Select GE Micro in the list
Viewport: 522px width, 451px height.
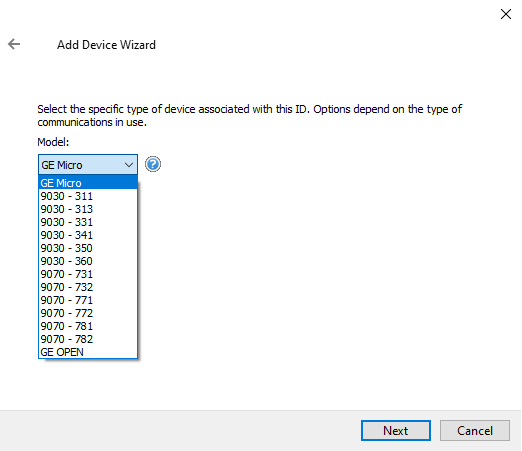pos(88,183)
